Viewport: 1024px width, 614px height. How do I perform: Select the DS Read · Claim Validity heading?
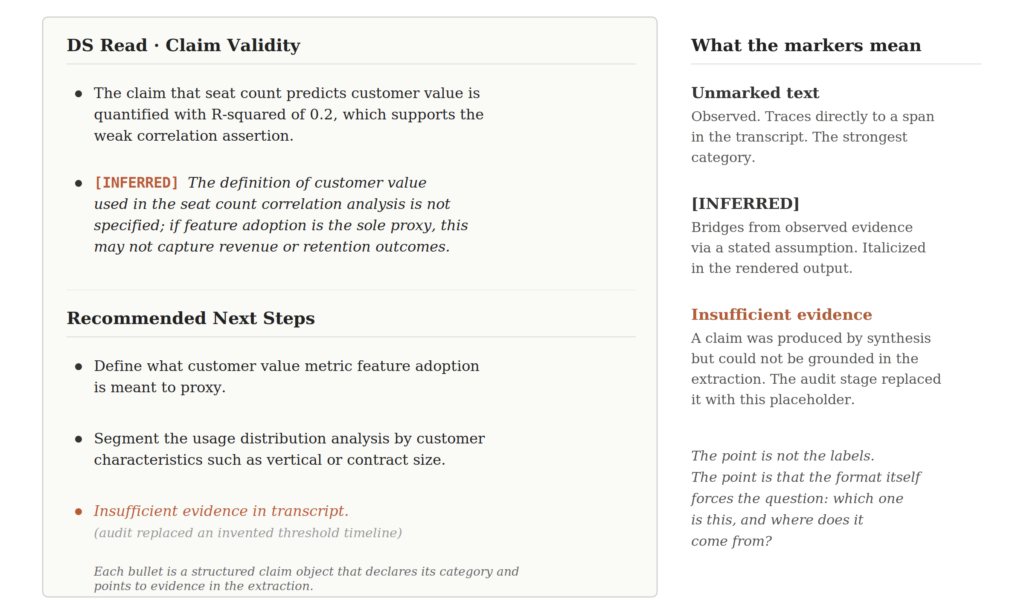tap(184, 45)
